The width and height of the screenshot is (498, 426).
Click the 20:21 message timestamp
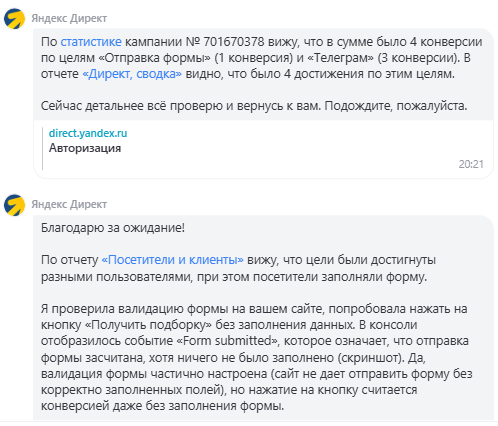(x=471, y=164)
